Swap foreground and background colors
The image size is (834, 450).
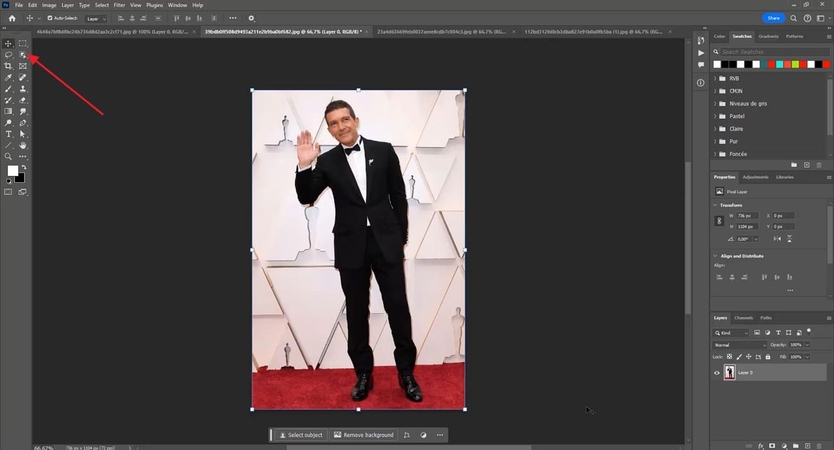23,168
